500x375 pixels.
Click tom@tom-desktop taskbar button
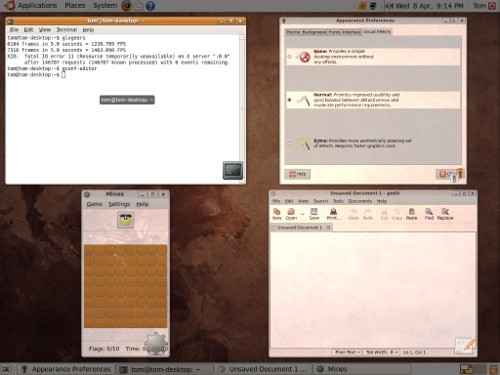[164, 369]
